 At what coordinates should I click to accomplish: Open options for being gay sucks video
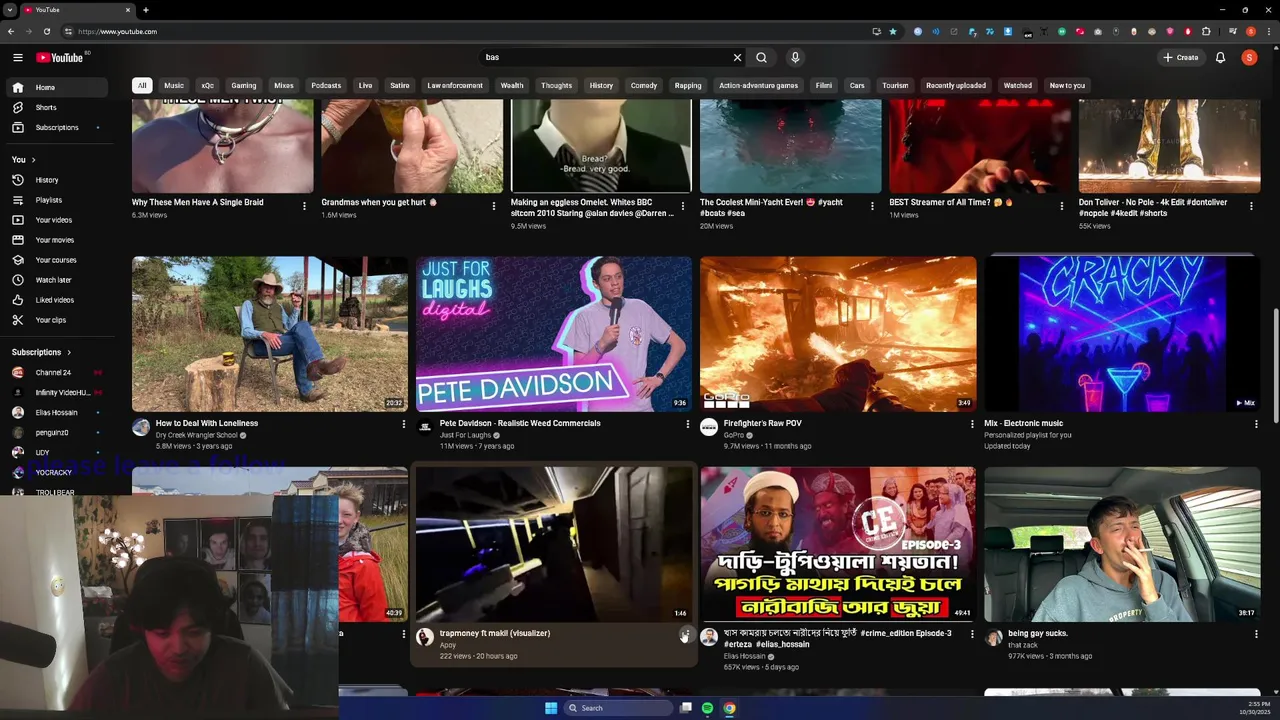click(1256, 634)
